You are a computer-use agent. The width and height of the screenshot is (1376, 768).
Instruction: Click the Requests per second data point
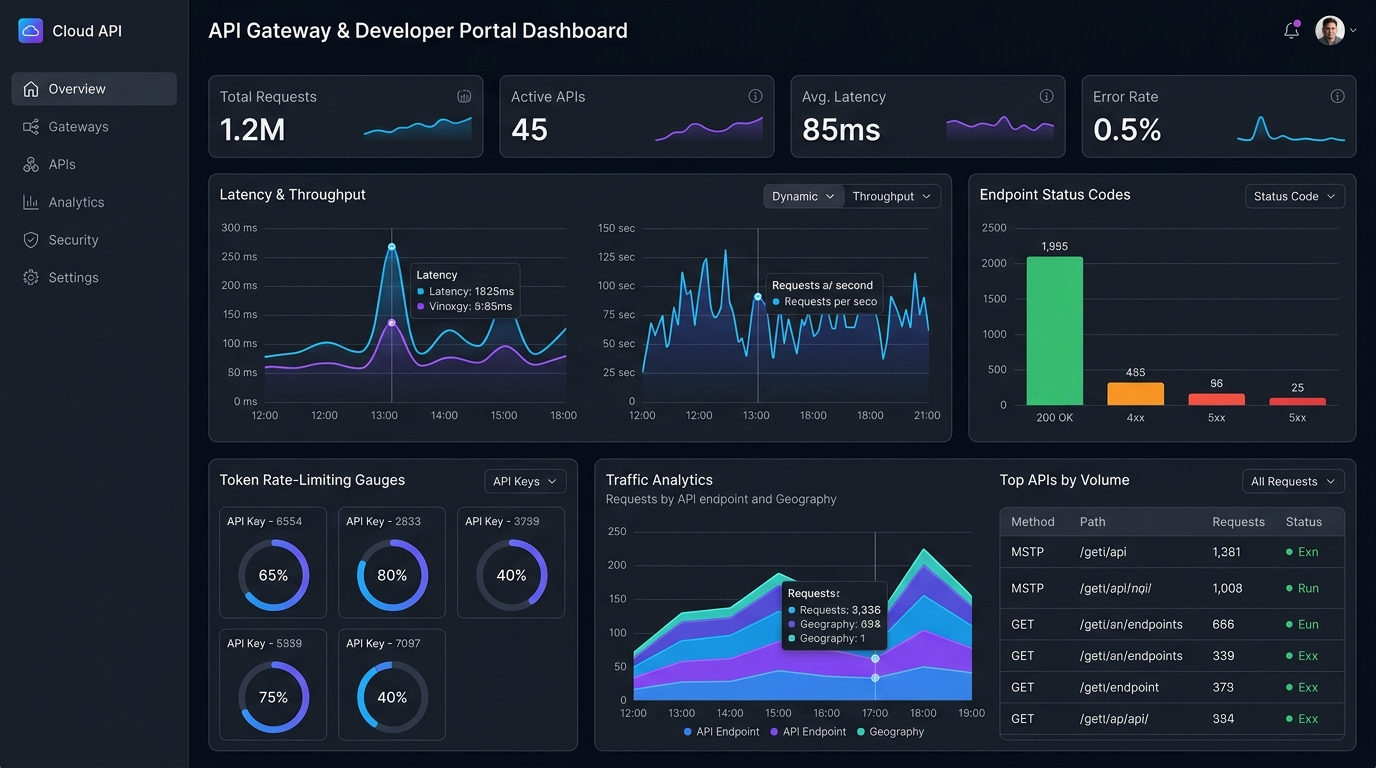pyautogui.click(x=758, y=297)
